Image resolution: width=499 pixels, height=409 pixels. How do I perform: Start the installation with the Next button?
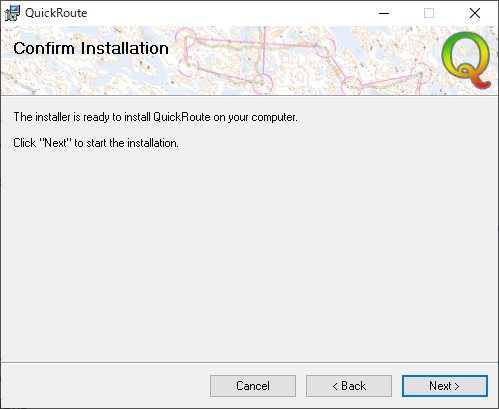click(x=445, y=386)
